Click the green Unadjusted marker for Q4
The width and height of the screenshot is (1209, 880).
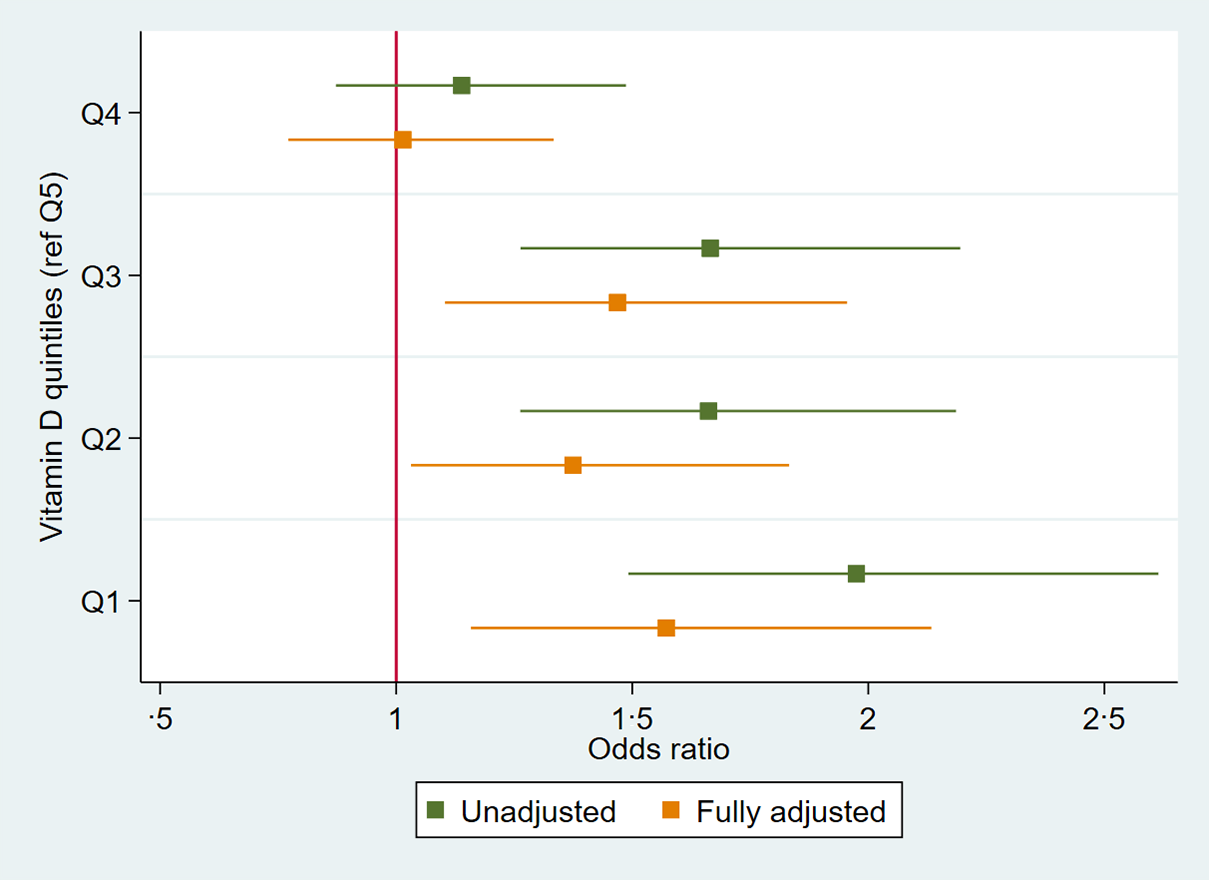point(461,85)
